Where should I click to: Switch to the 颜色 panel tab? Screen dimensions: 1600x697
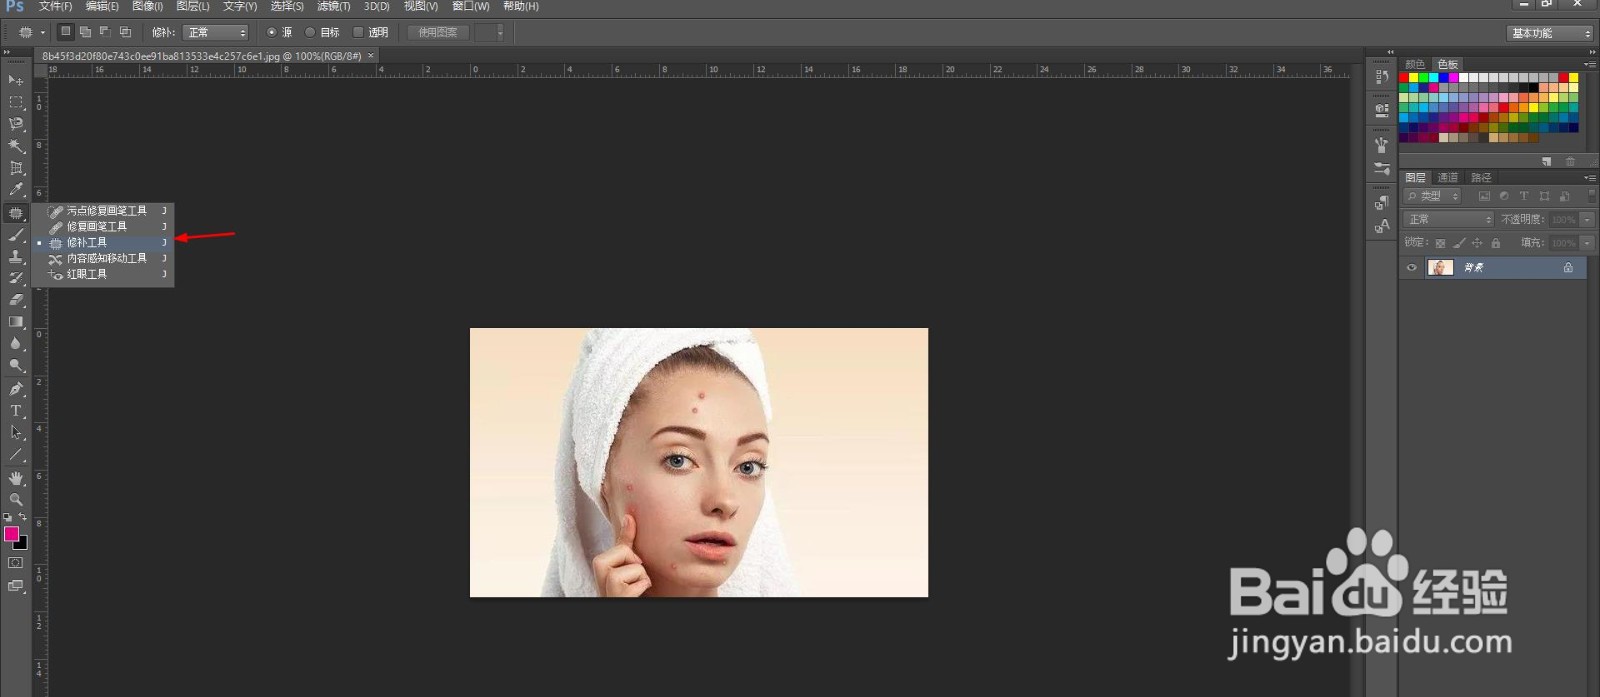pos(1415,64)
